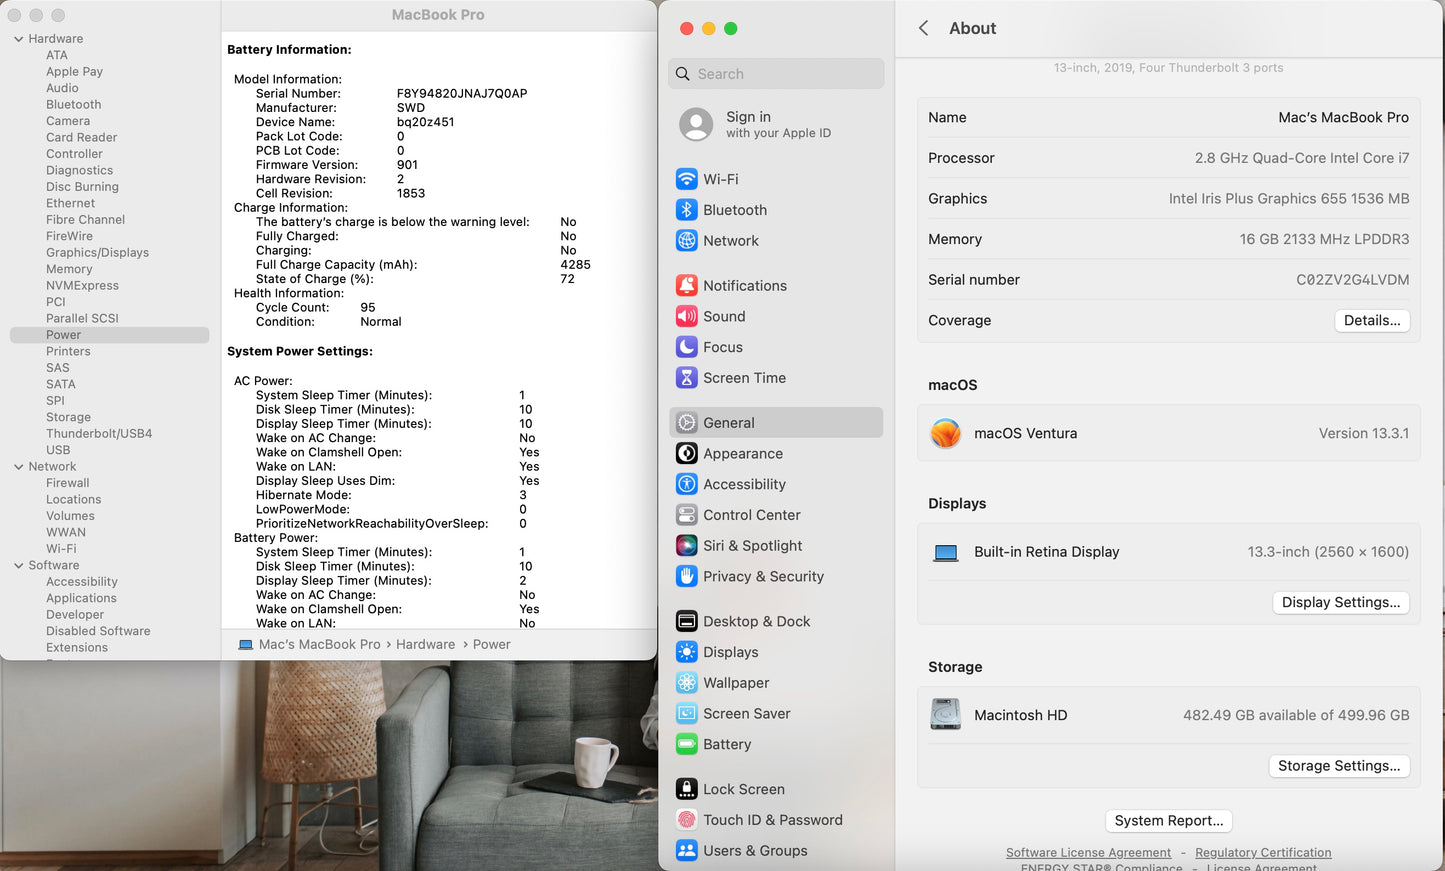The width and height of the screenshot is (1445, 871).
Task: Open Privacy & Security settings icon
Action: click(687, 576)
